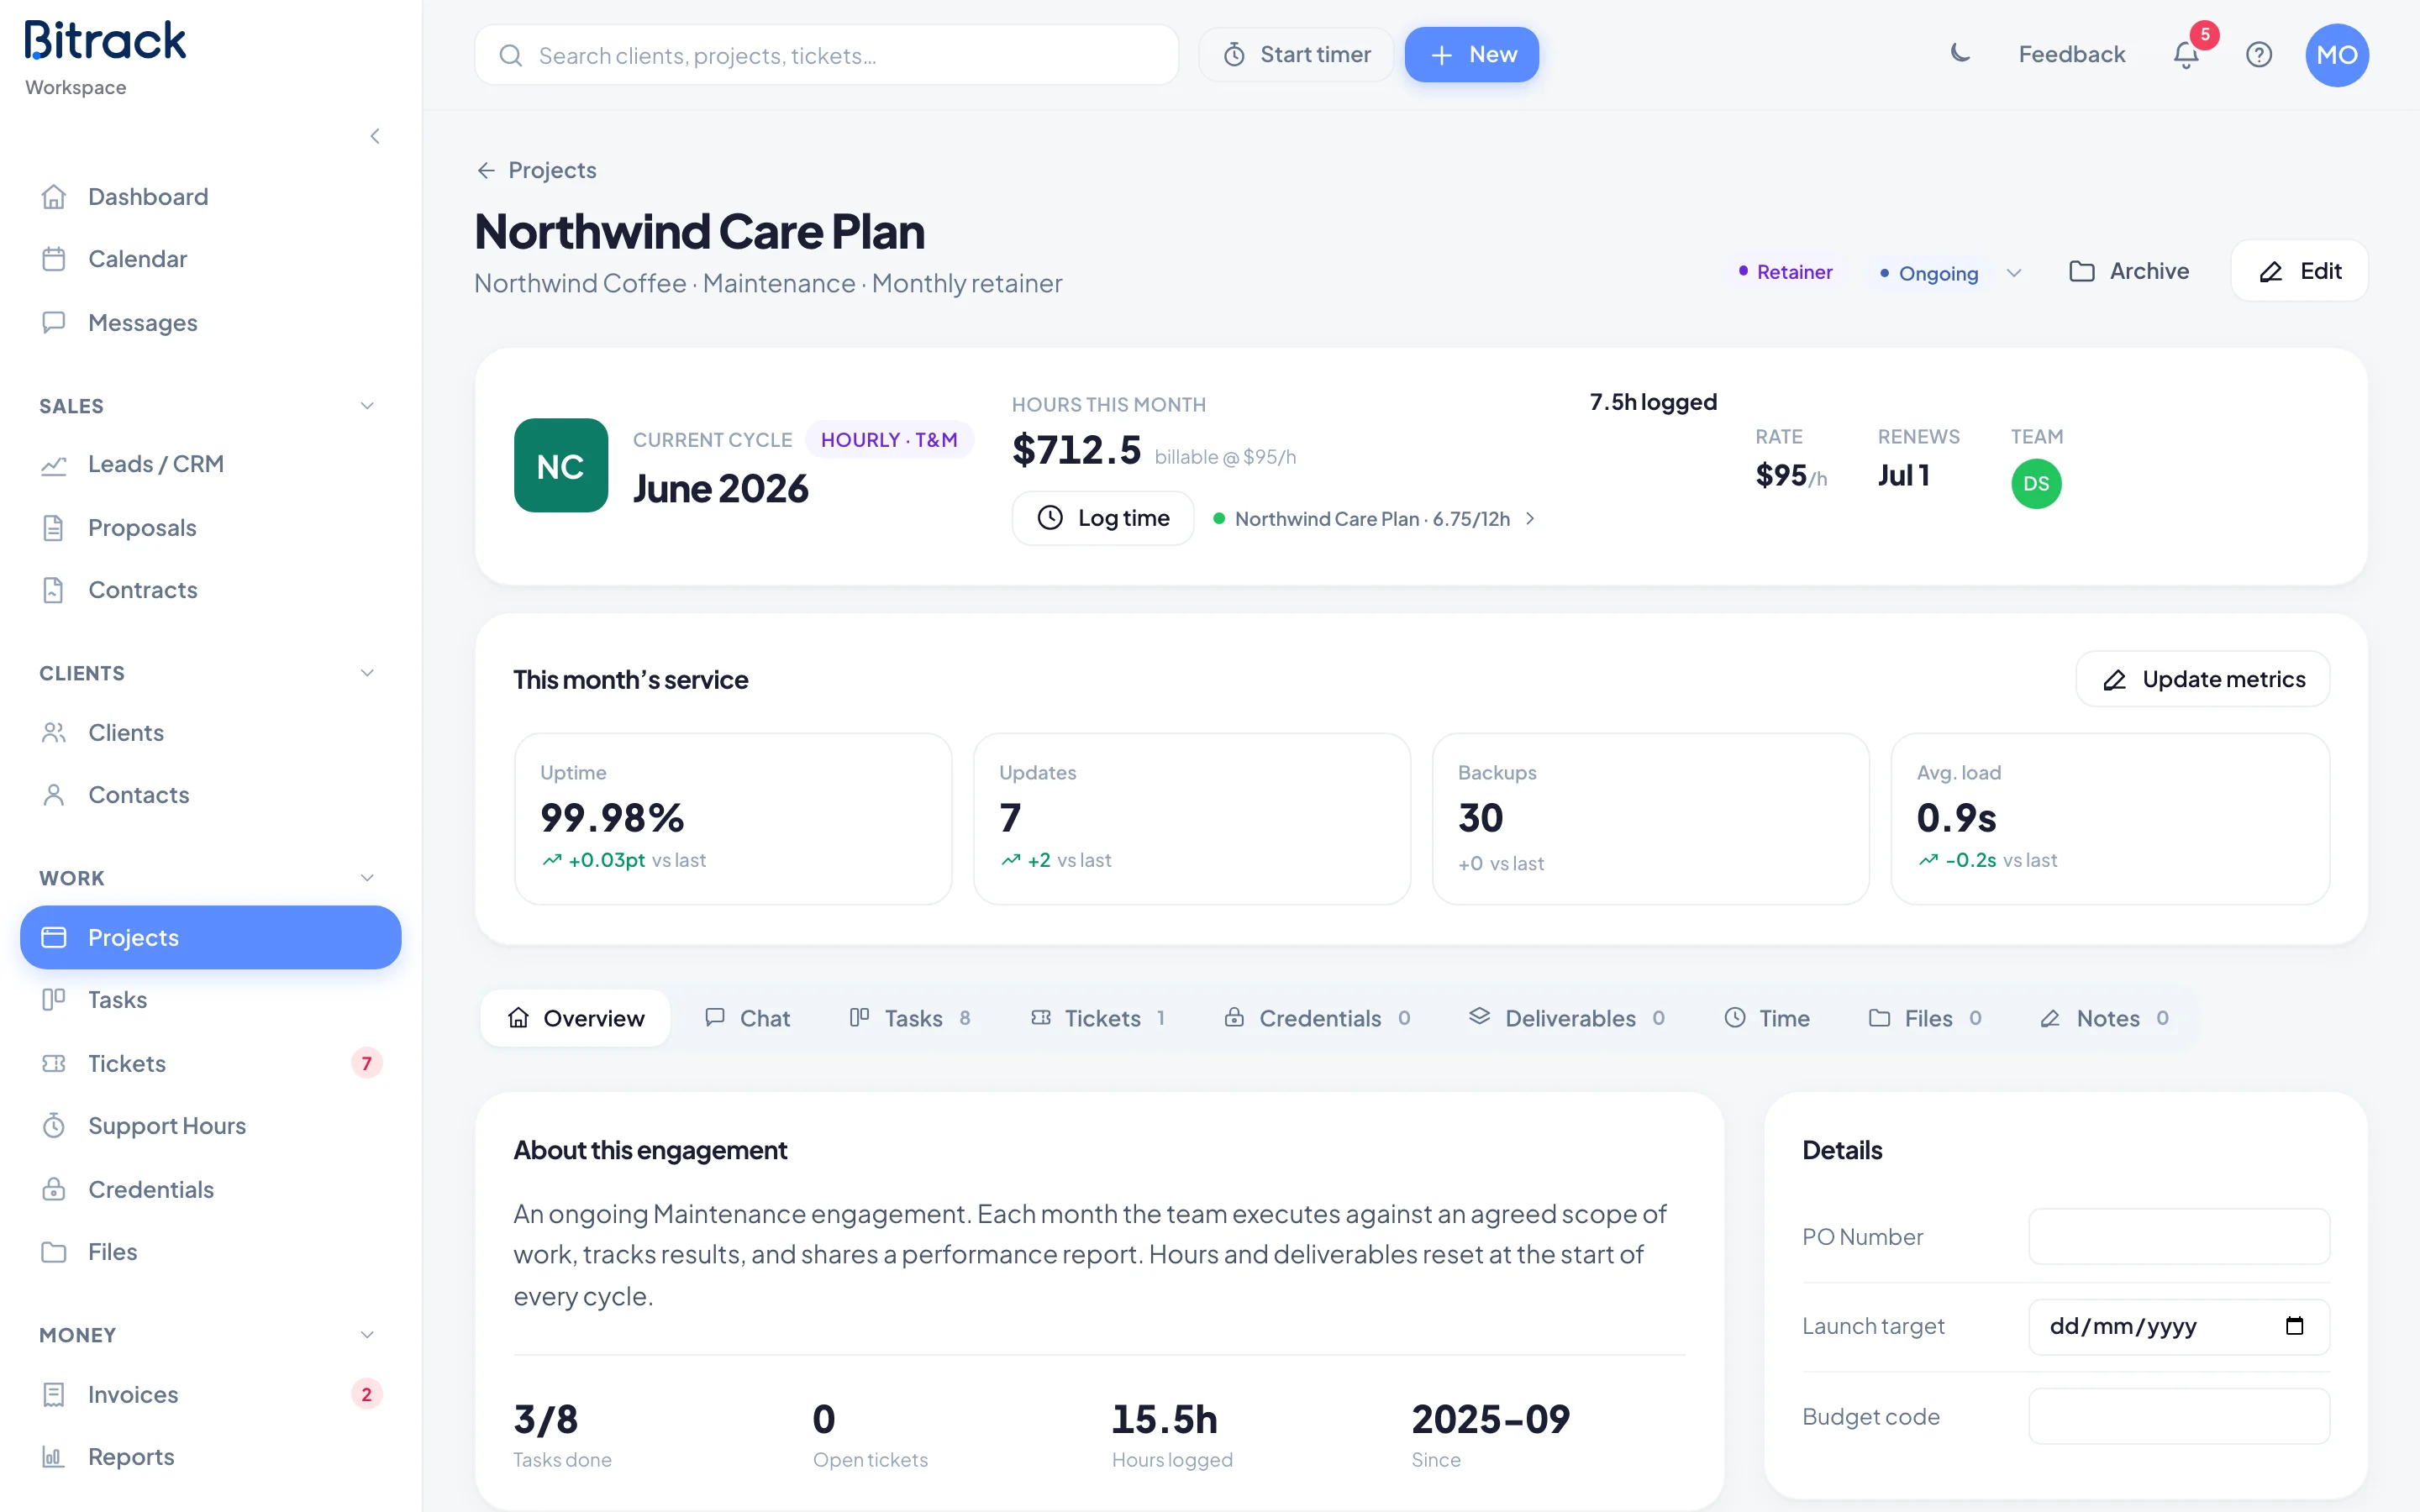Click the New button

point(1471,55)
